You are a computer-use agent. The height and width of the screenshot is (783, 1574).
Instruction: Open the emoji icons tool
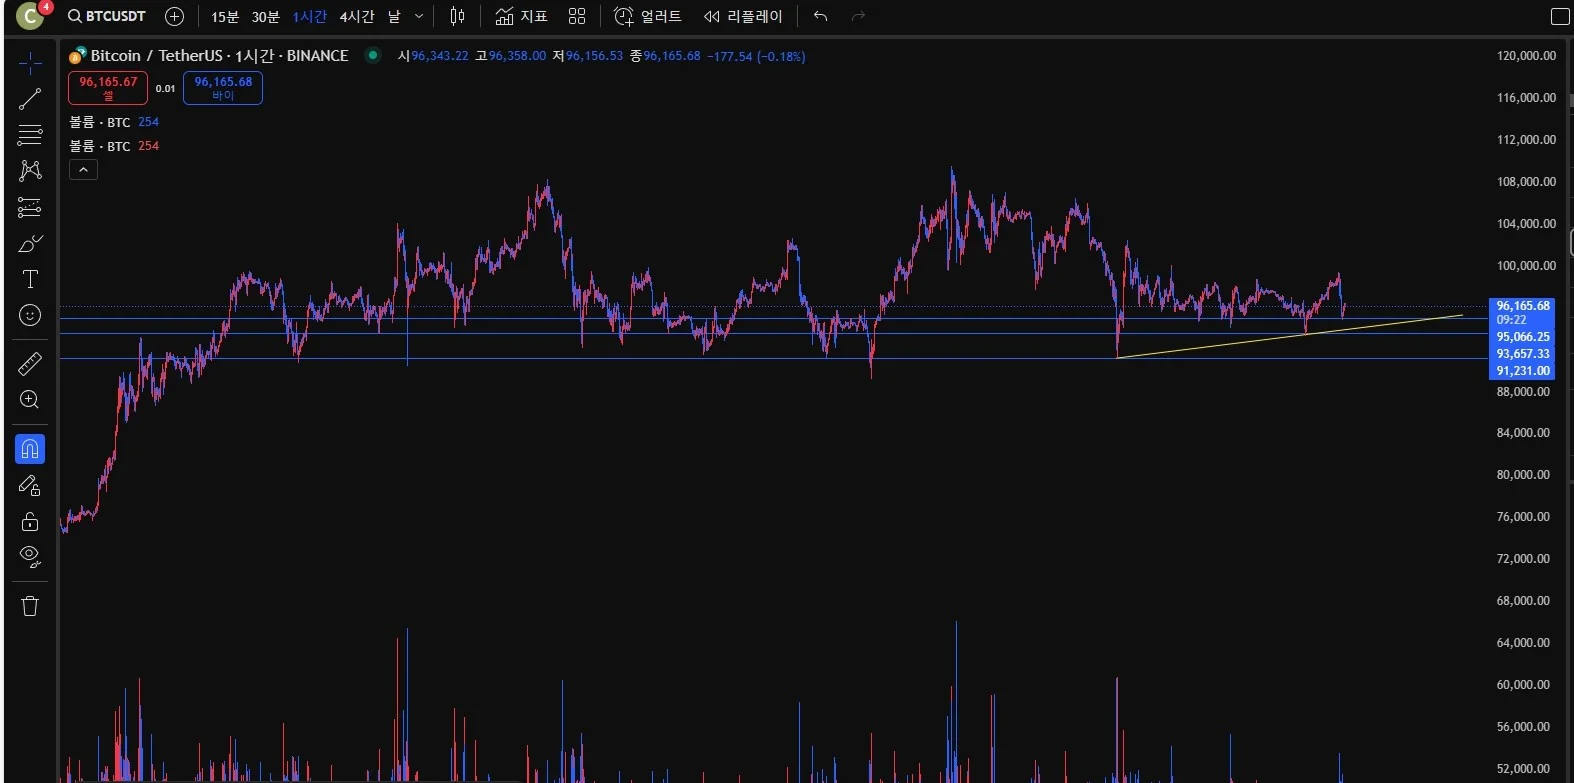[x=30, y=316]
